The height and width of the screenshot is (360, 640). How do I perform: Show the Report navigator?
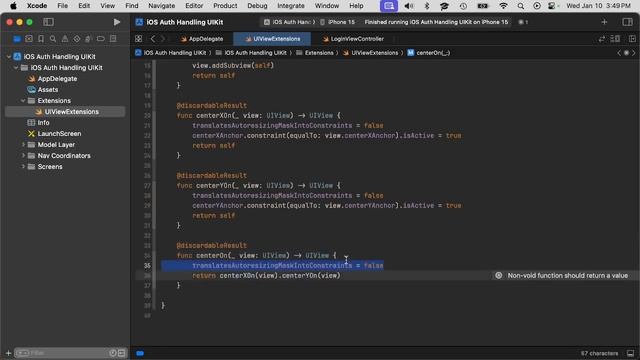click(x=113, y=39)
